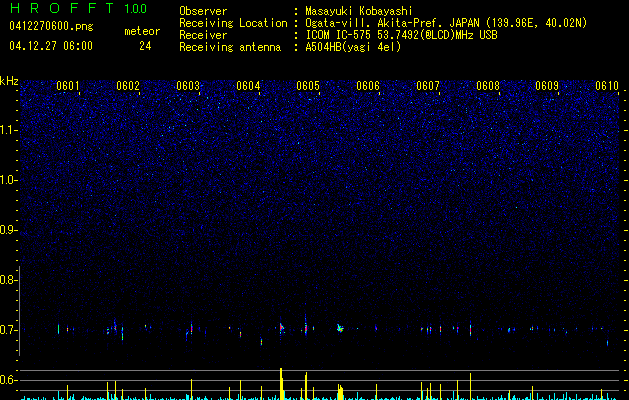Image resolution: width=629 pixels, height=400 pixels.
Task: Click the 1.0 frequency axis label
Action: (7, 180)
